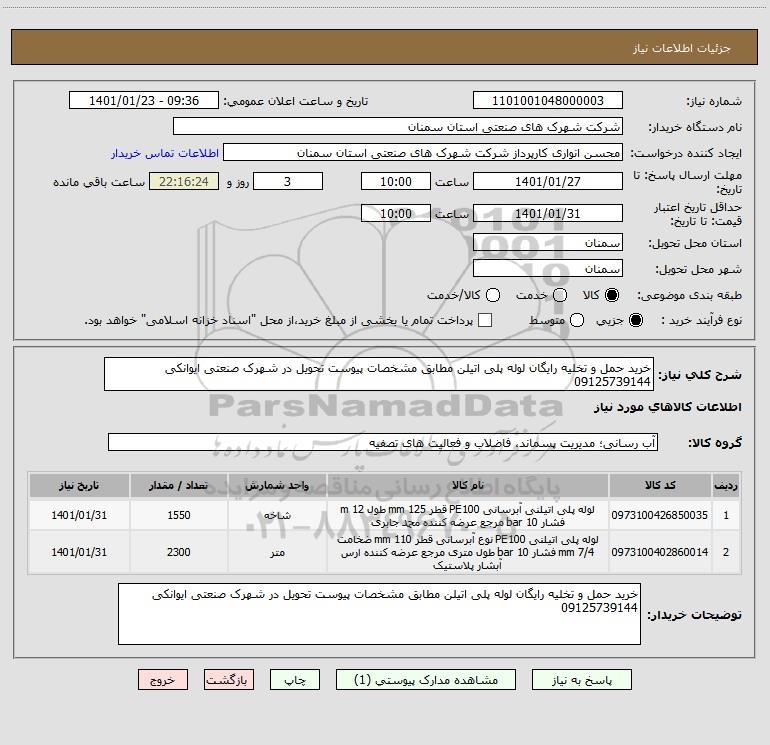Click the بازگشت back button

[x=229, y=680]
